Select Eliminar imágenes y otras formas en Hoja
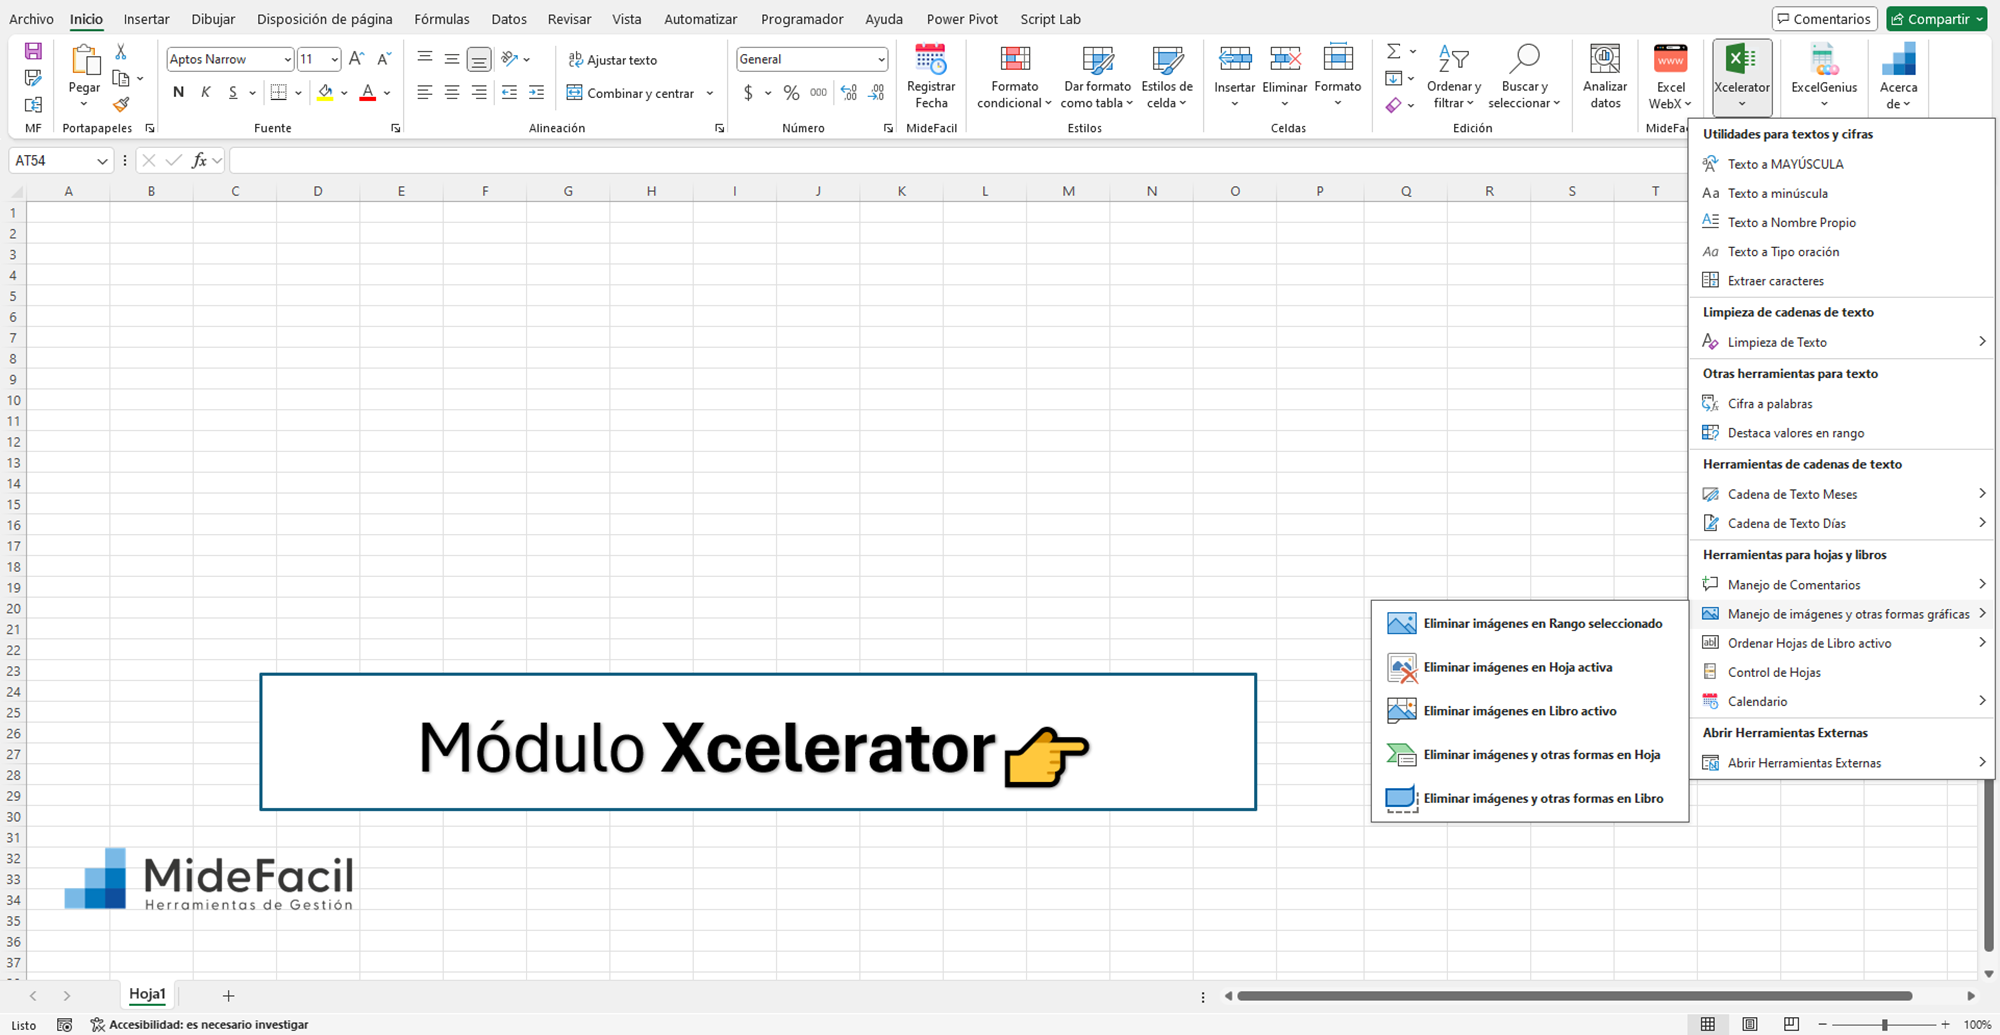 click(1530, 755)
